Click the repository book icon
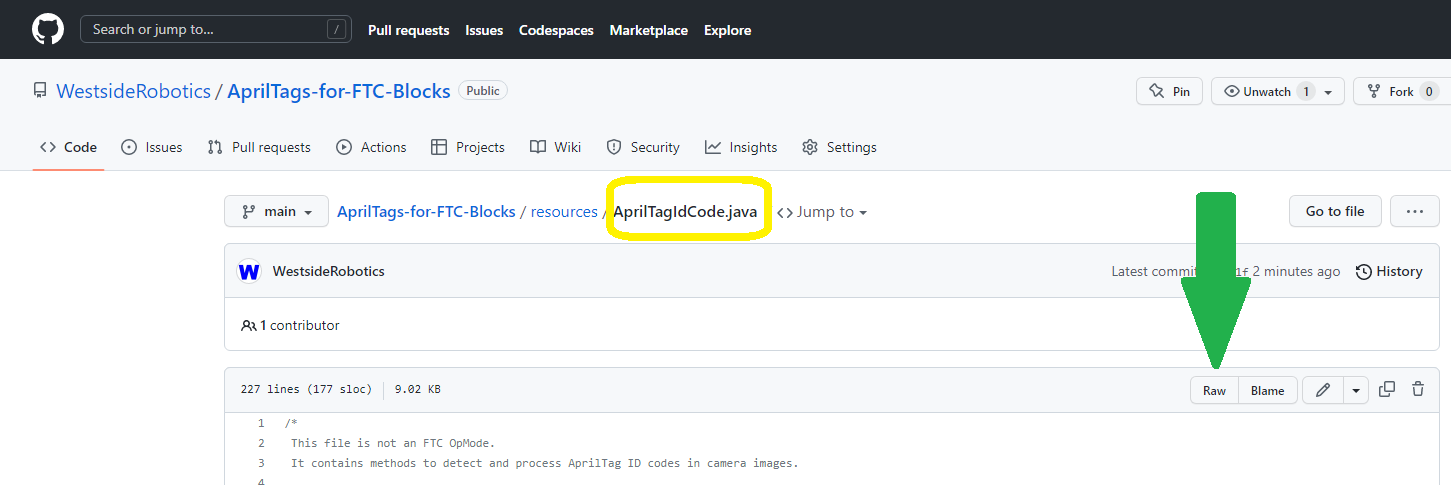Image resolution: width=1451 pixels, height=485 pixels. click(x=40, y=91)
